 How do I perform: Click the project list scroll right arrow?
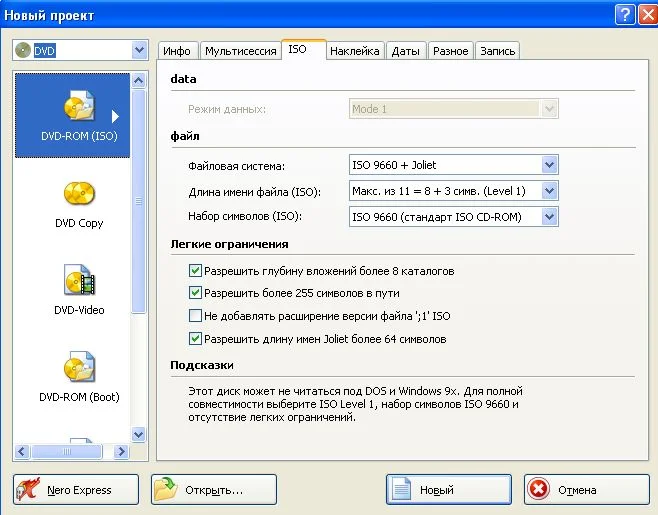click(x=121, y=452)
